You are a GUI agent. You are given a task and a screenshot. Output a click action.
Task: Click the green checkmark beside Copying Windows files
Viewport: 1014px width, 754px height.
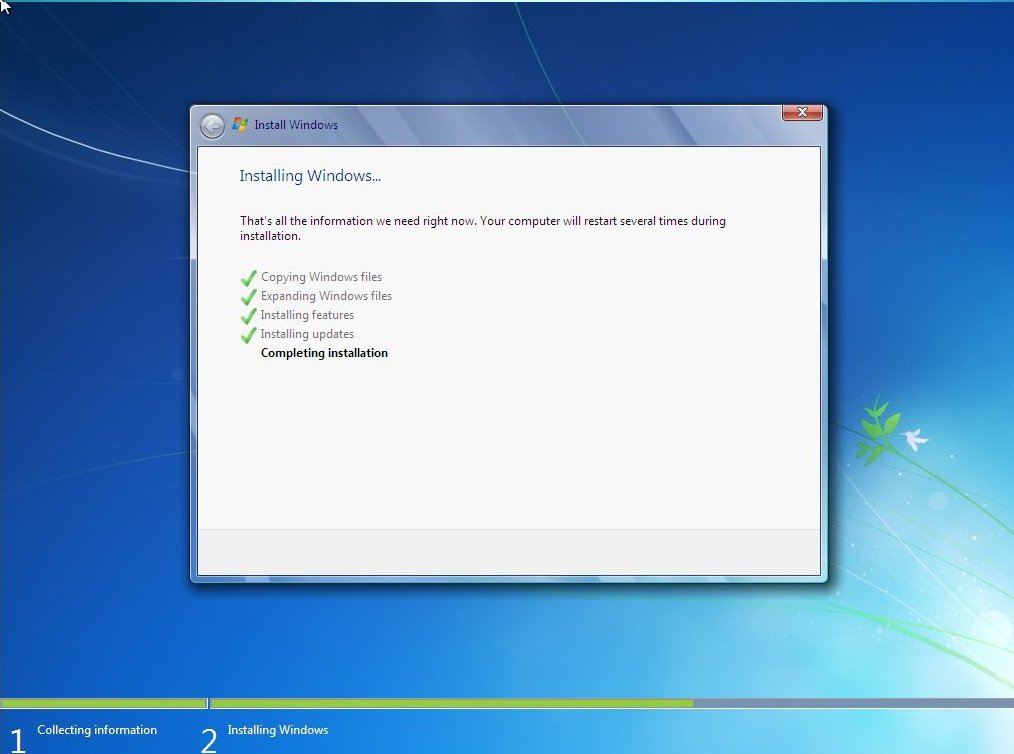pos(249,278)
